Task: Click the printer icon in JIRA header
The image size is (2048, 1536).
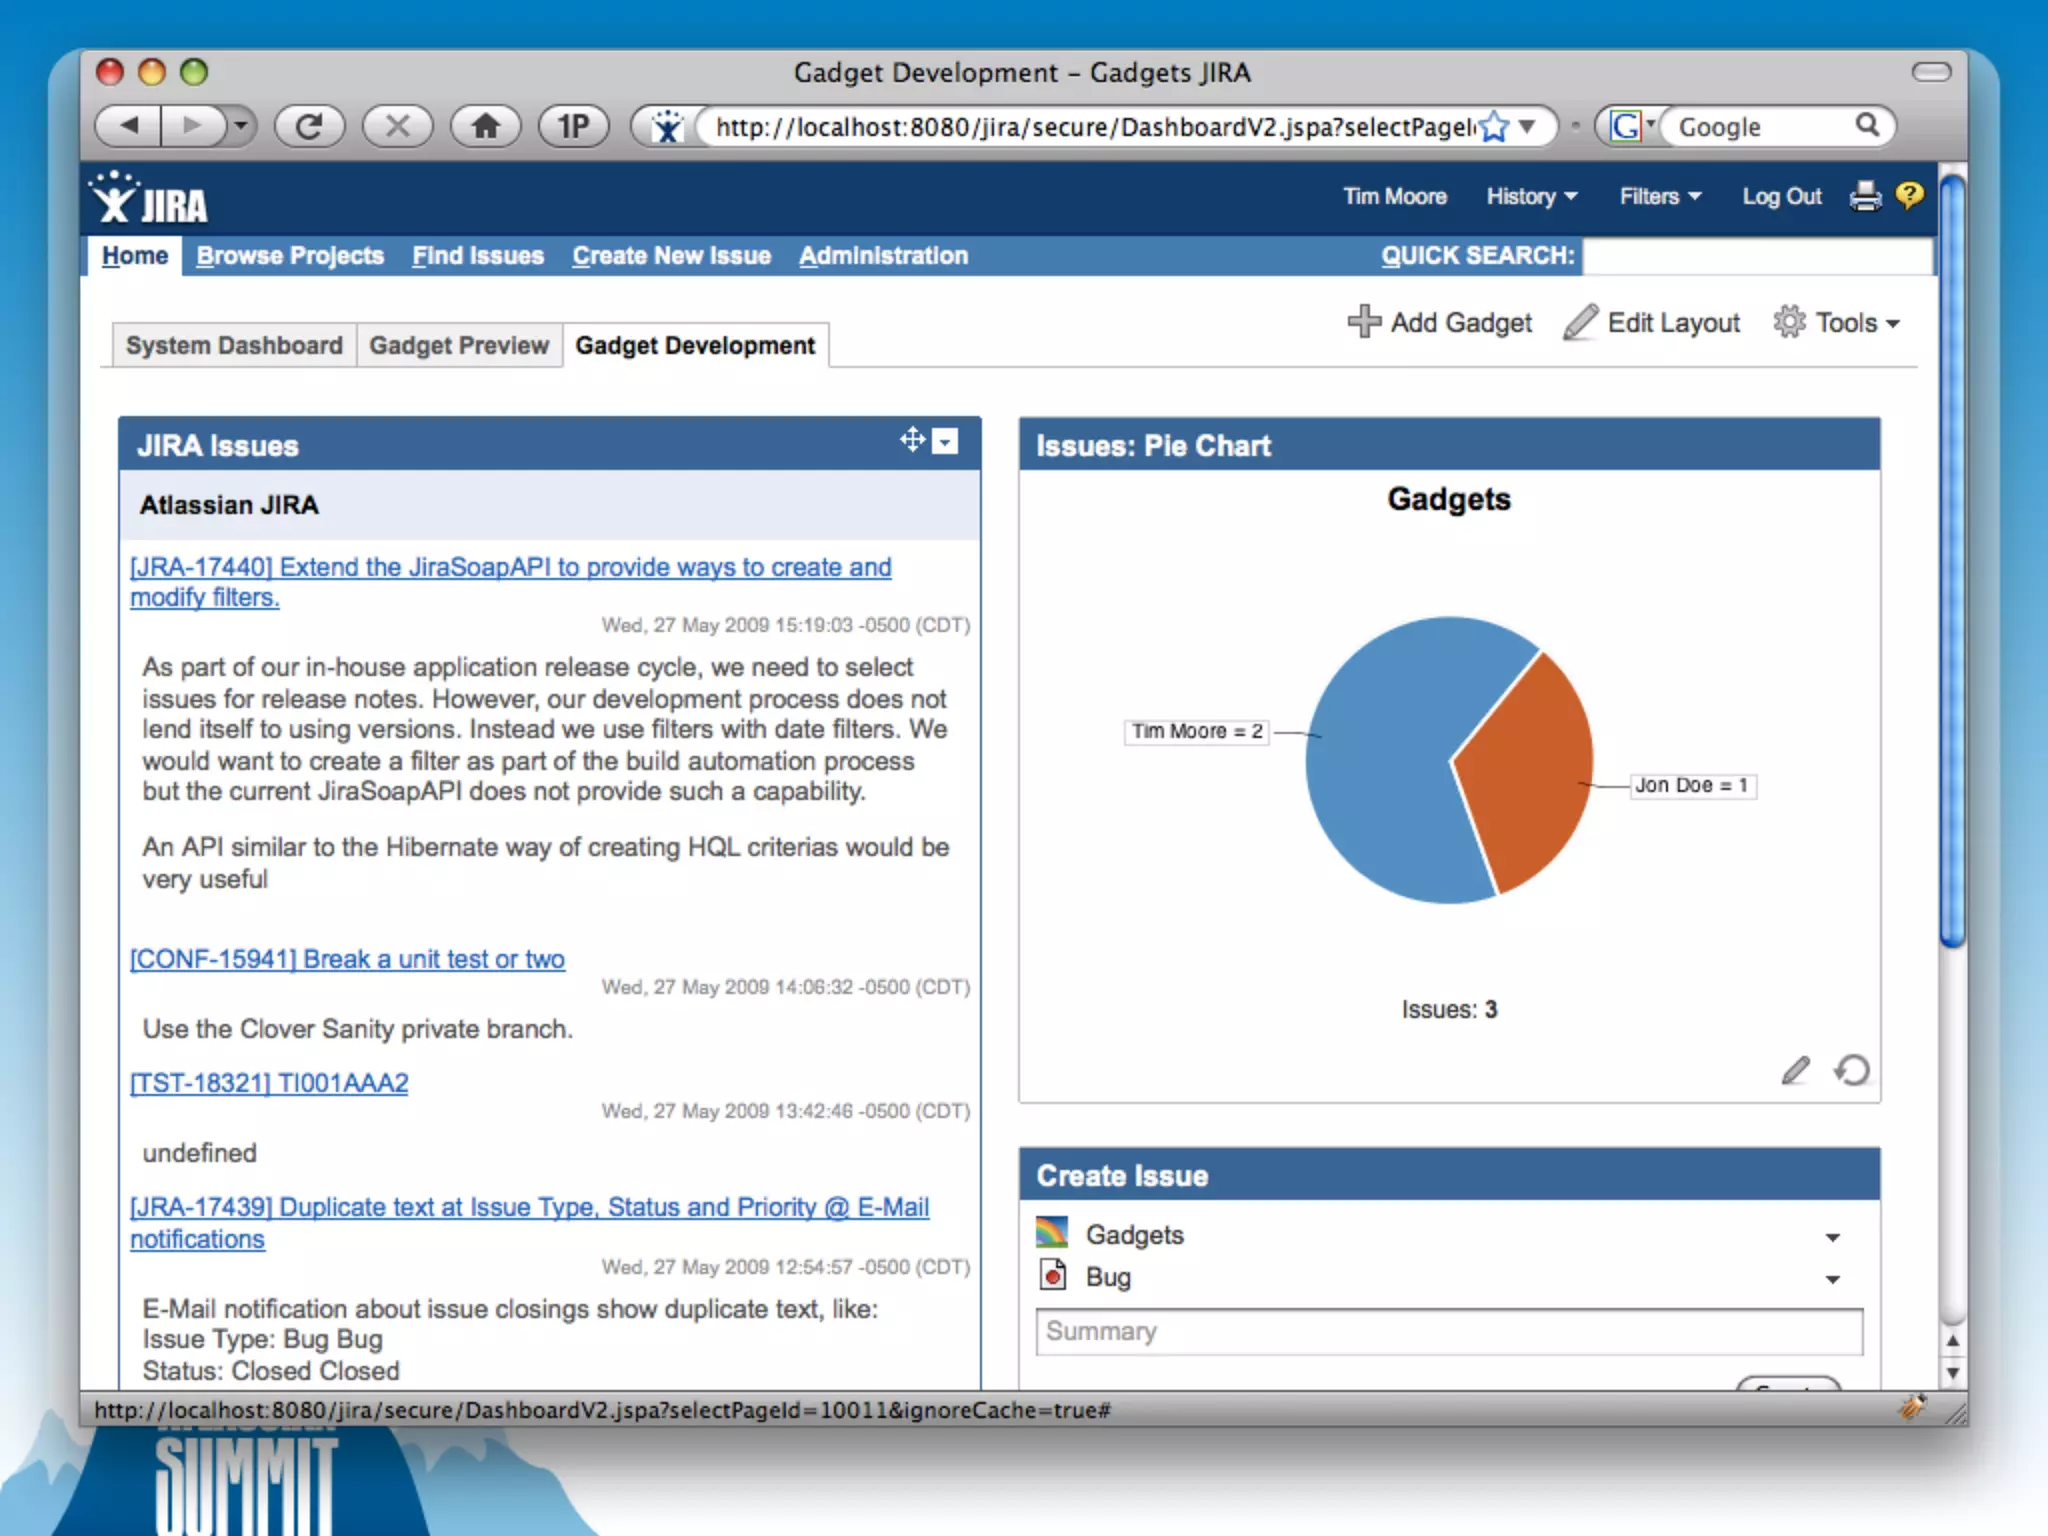Action: click(1865, 196)
